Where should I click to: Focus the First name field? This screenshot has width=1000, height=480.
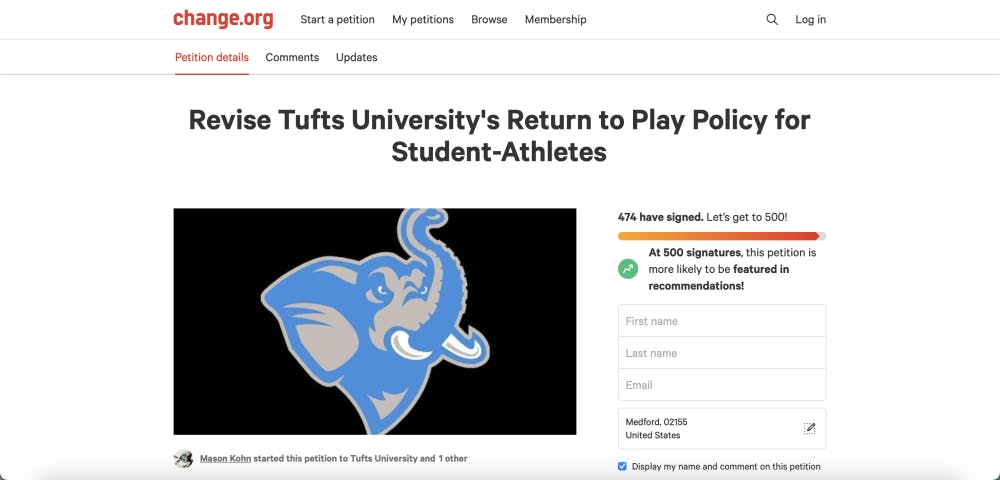(722, 321)
